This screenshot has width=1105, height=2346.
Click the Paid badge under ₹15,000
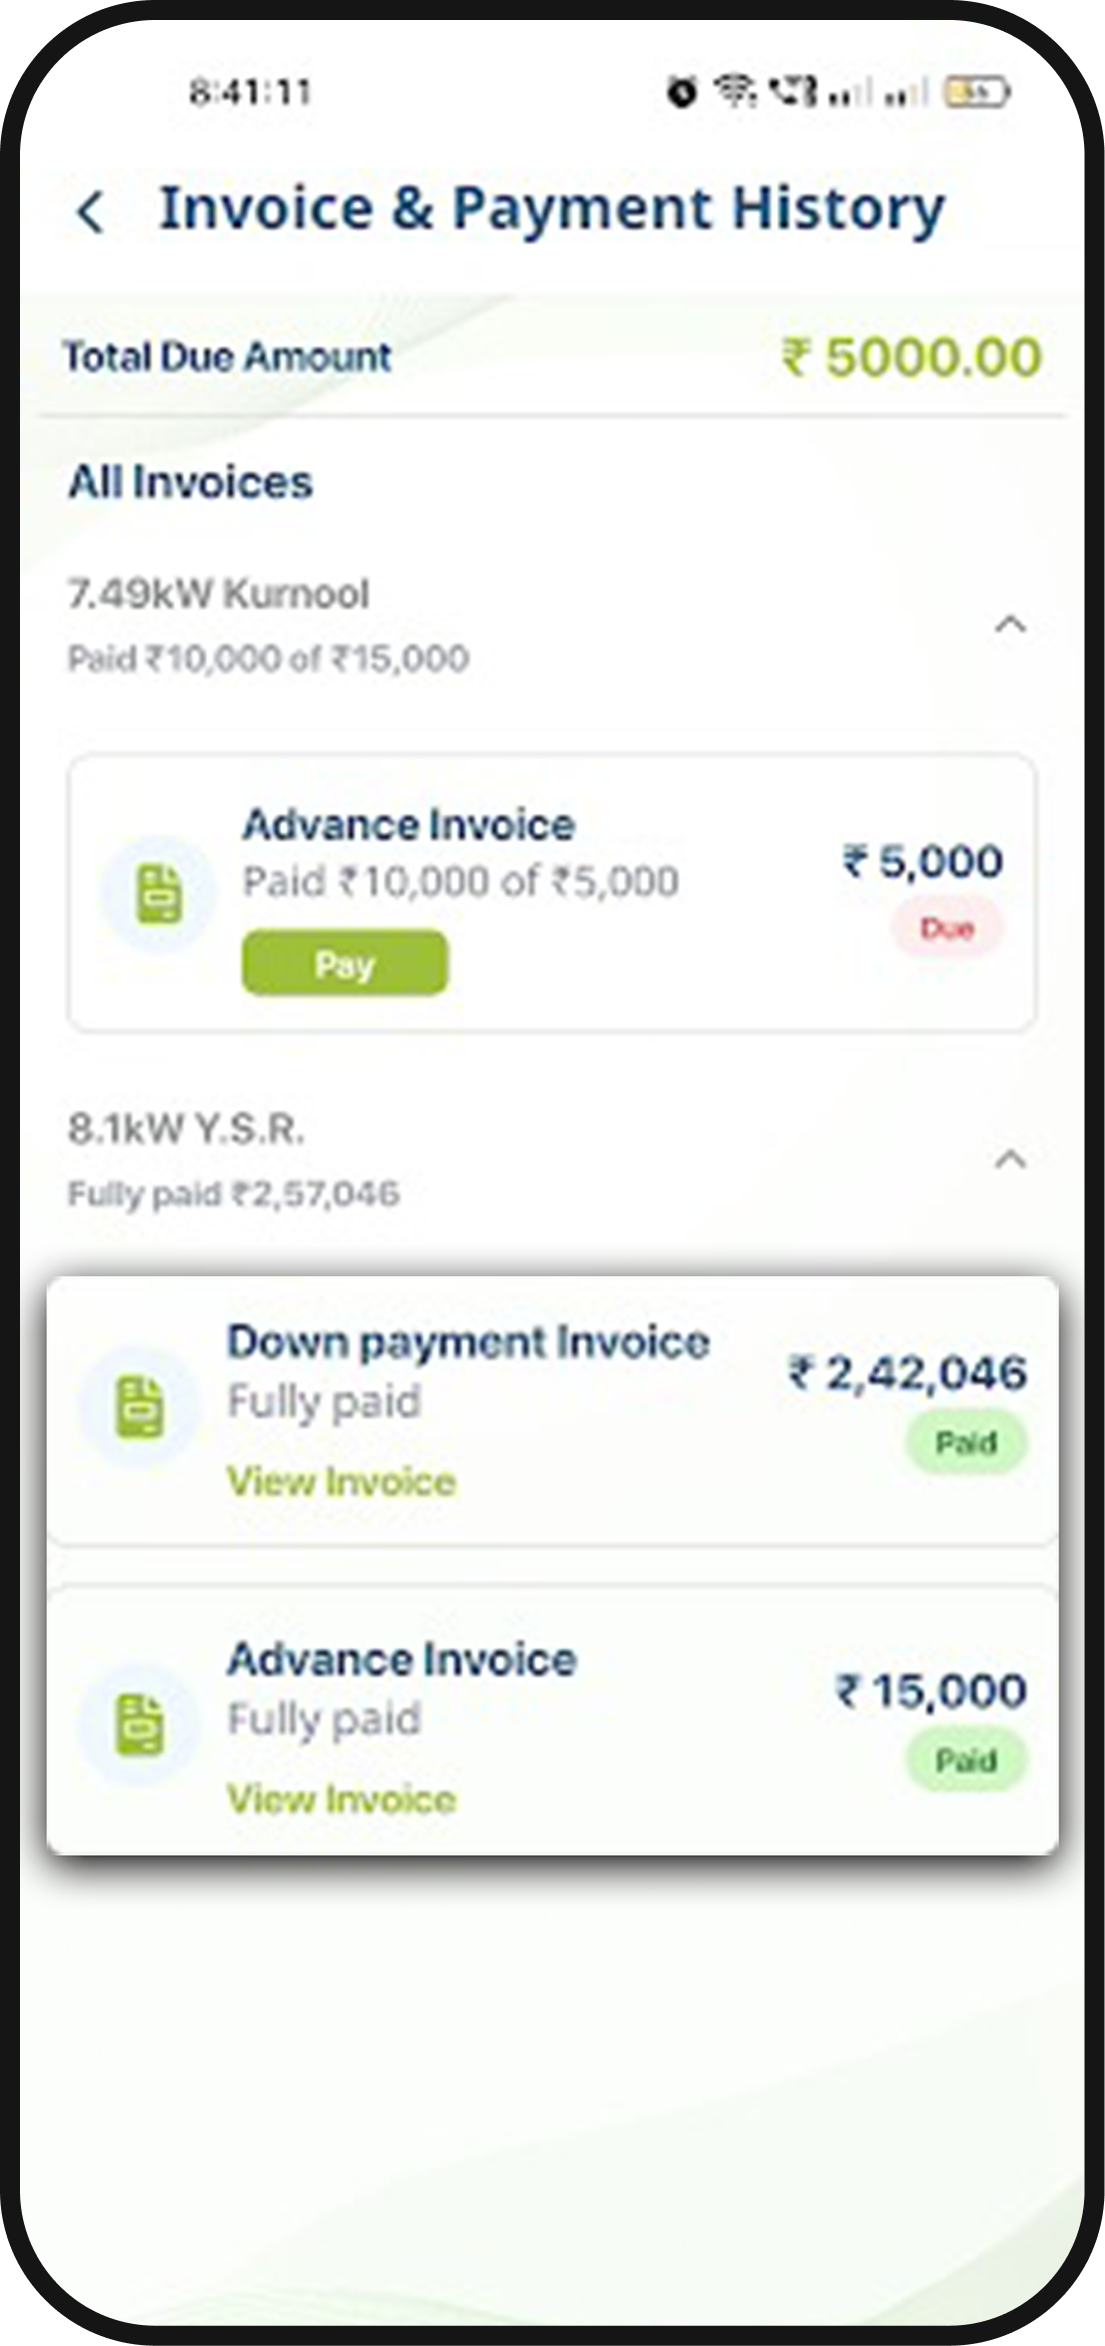[x=966, y=1760]
